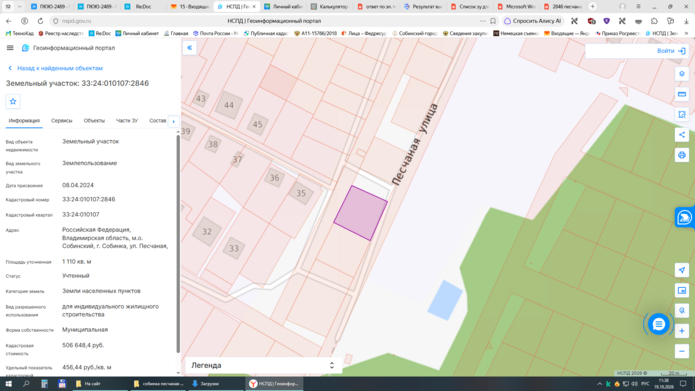695x391 pixels.
Task: Zoom out the map with minus
Action: tap(682, 352)
